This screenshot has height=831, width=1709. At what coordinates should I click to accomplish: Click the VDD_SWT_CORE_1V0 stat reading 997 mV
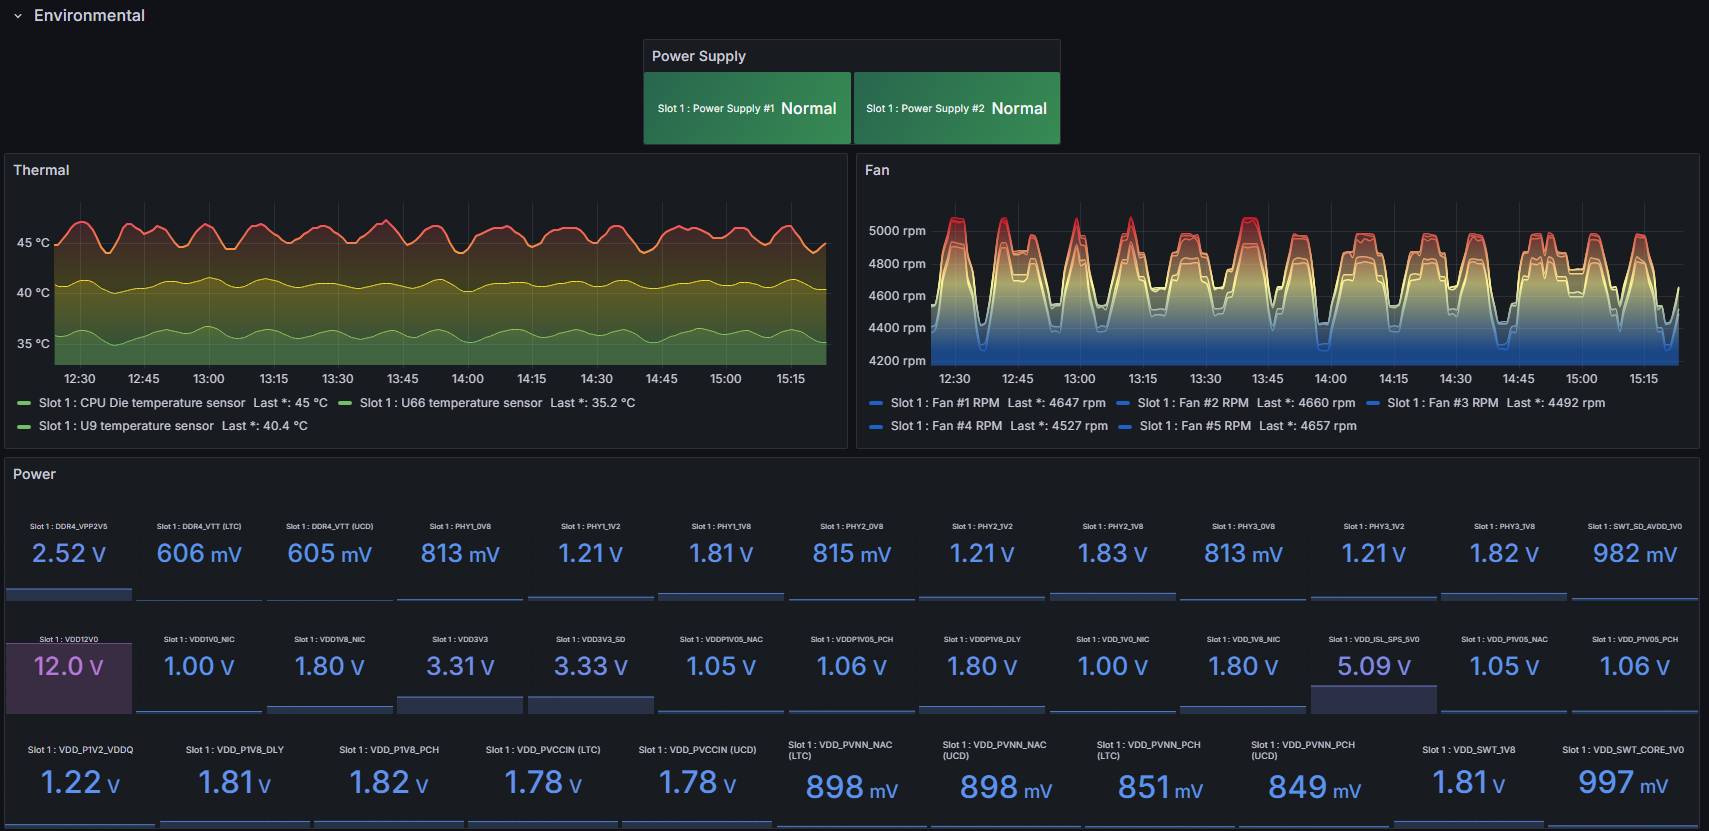tap(1623, 782)
